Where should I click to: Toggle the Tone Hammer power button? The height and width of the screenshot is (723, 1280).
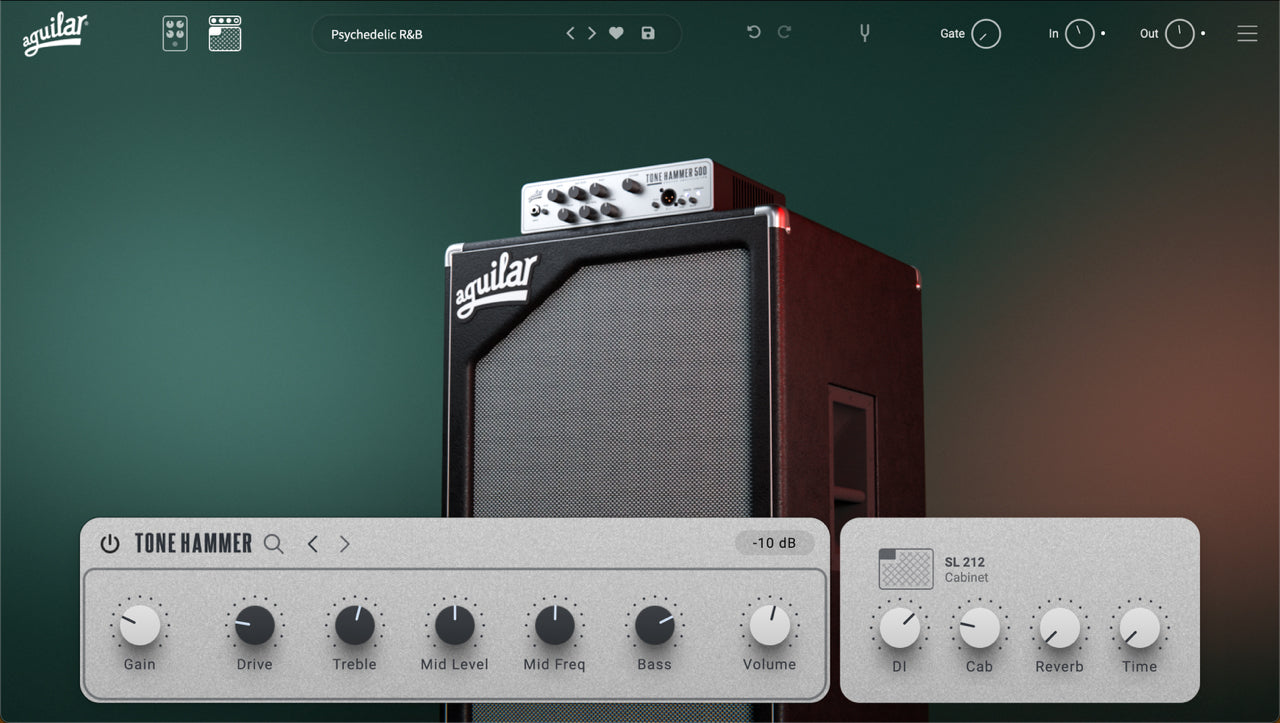click(x=108, y=544)
